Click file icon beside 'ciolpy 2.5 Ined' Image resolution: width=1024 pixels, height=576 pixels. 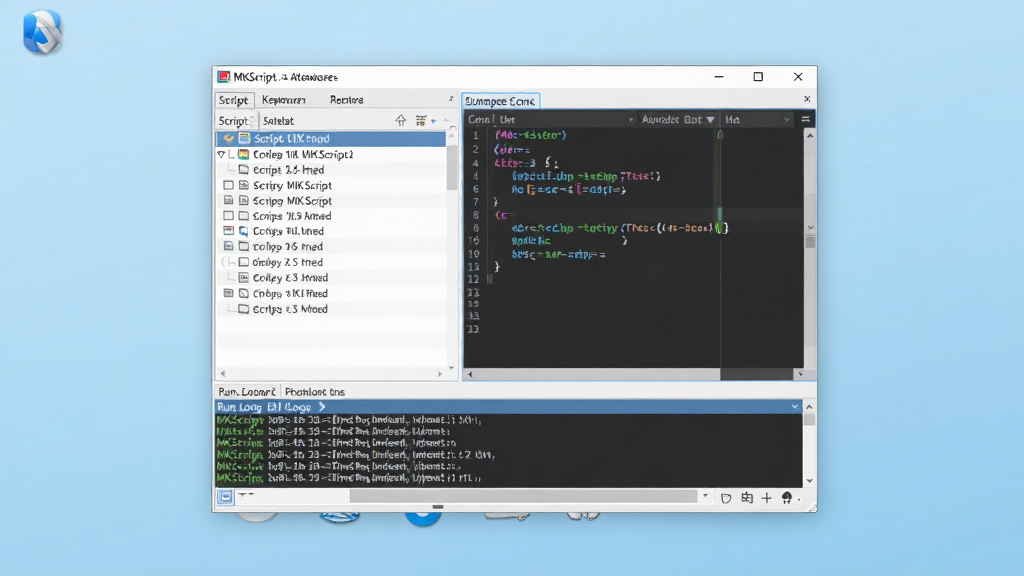click(244, 262)
